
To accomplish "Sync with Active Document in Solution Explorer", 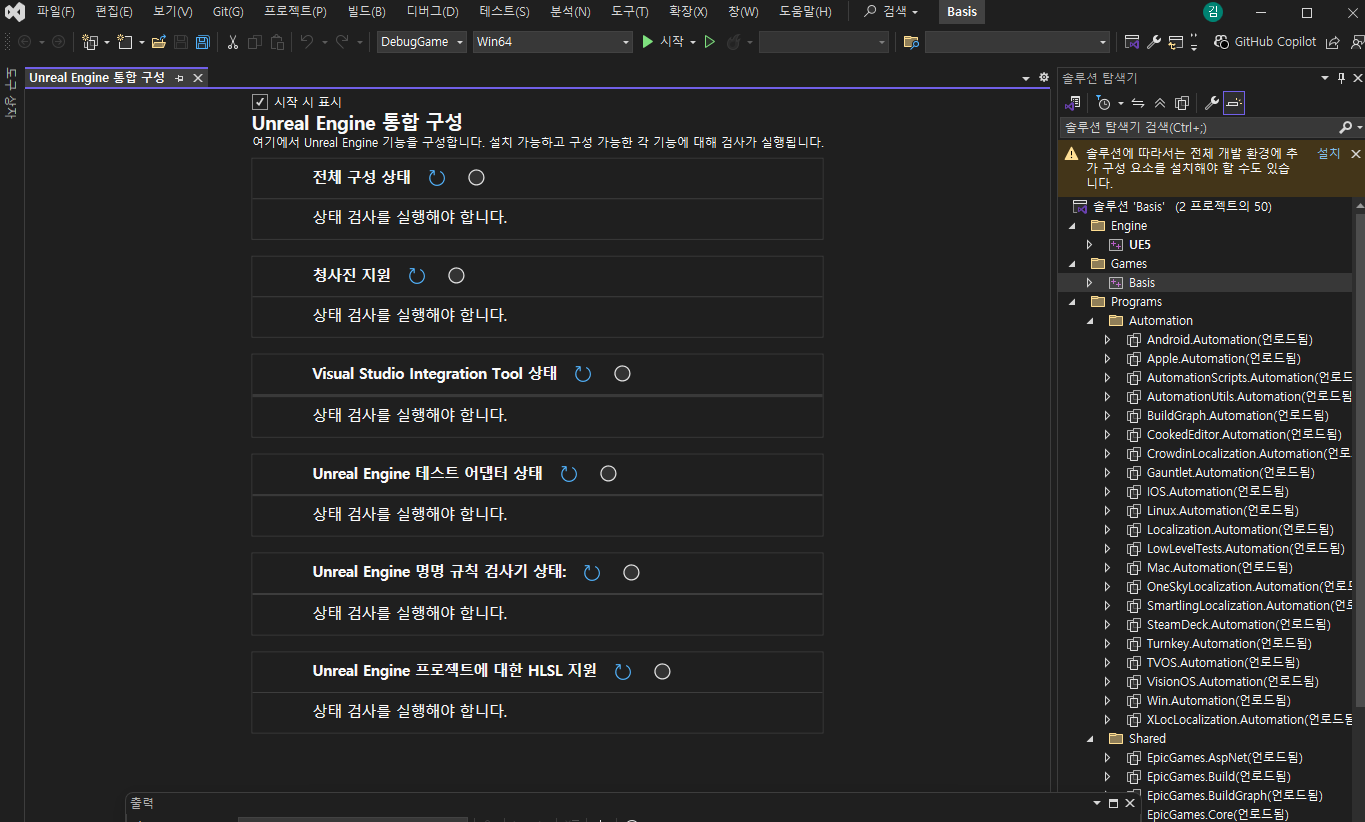I will tap(1138, 103).
